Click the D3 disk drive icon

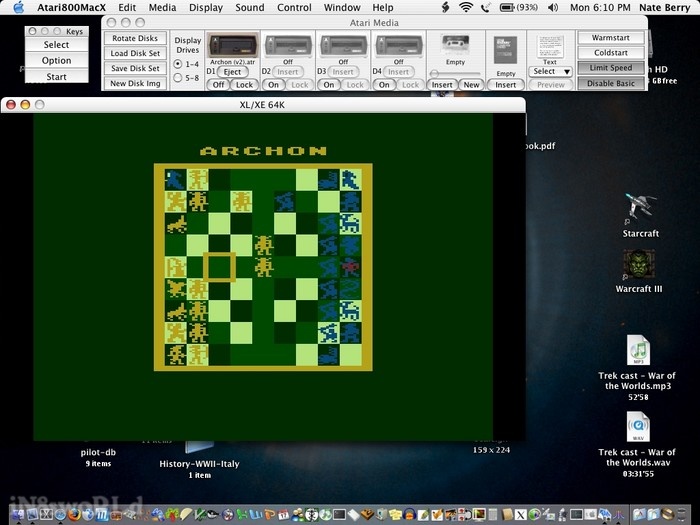coord(343,45)
